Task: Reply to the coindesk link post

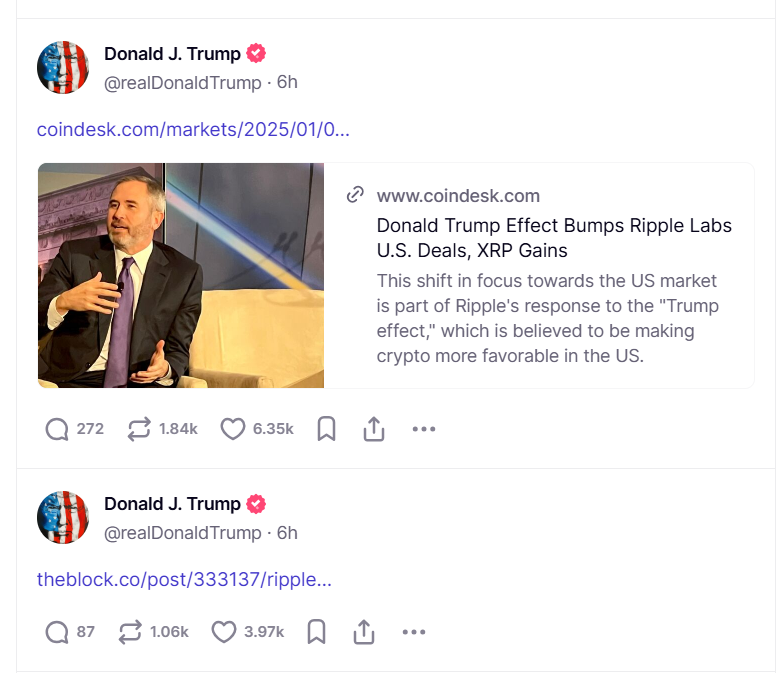Action: pyautogui.click(x=58, y=429)
